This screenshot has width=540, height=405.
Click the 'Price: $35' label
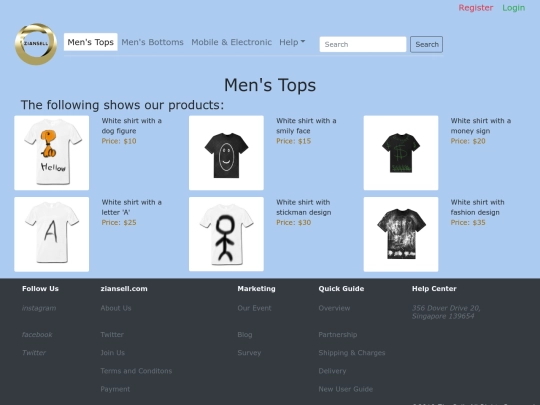tap(468, 222)
